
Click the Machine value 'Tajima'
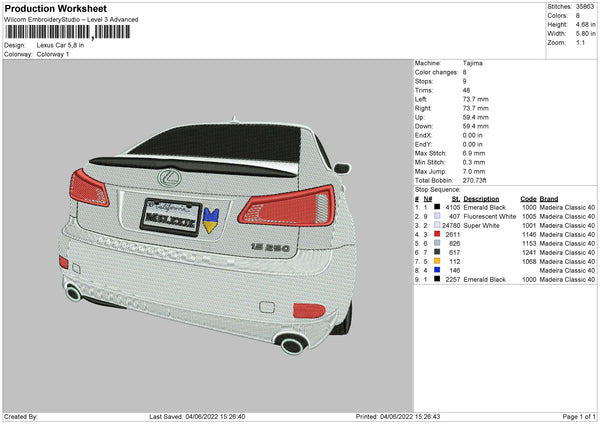(473, 63)
